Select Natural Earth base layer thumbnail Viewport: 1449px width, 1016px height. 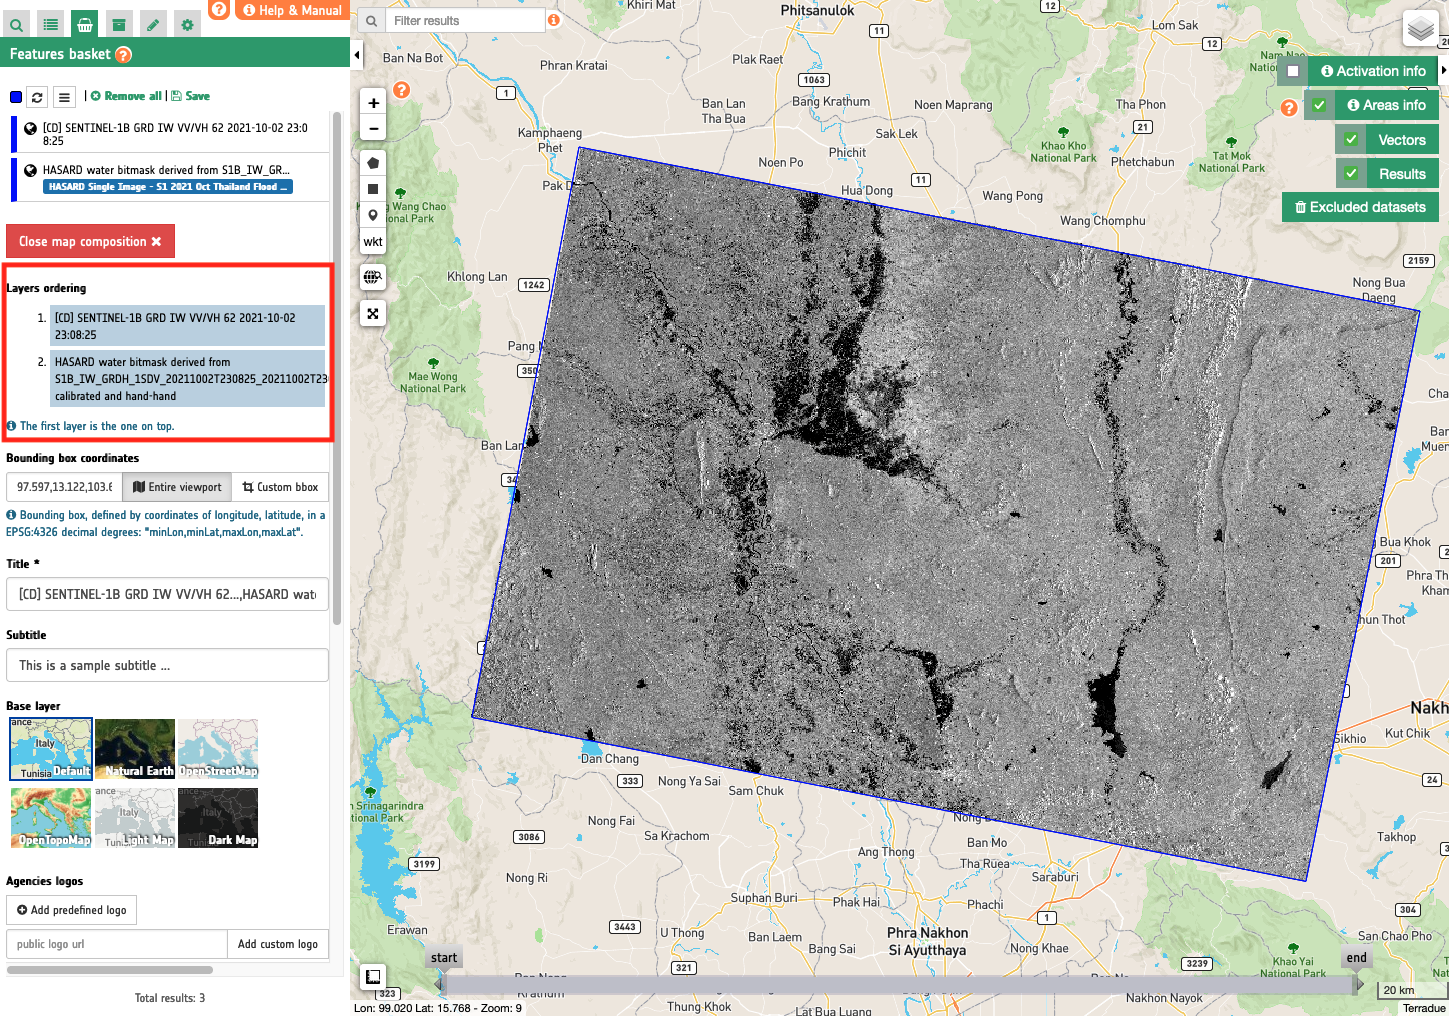tap(135, 749)
